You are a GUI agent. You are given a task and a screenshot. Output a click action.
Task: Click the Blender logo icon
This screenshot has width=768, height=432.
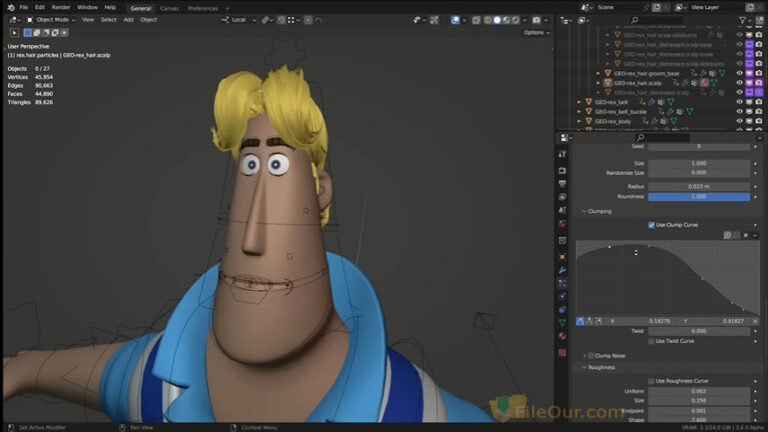pyautogui.click(x=11, y=7)
